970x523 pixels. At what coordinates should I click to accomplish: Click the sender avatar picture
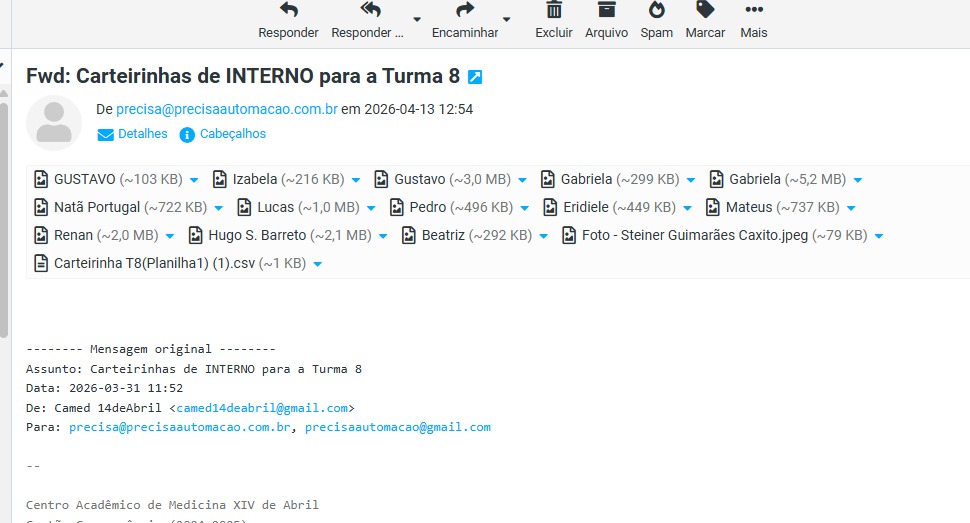pos(54,122)
